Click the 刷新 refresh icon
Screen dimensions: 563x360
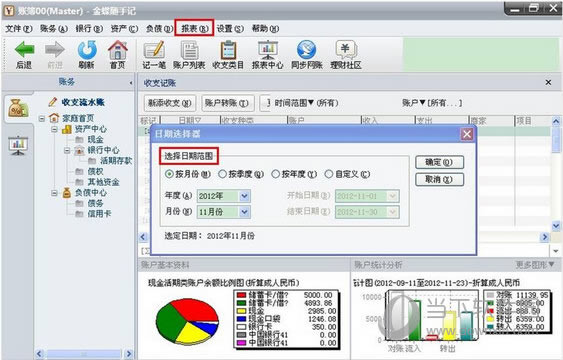87,50
